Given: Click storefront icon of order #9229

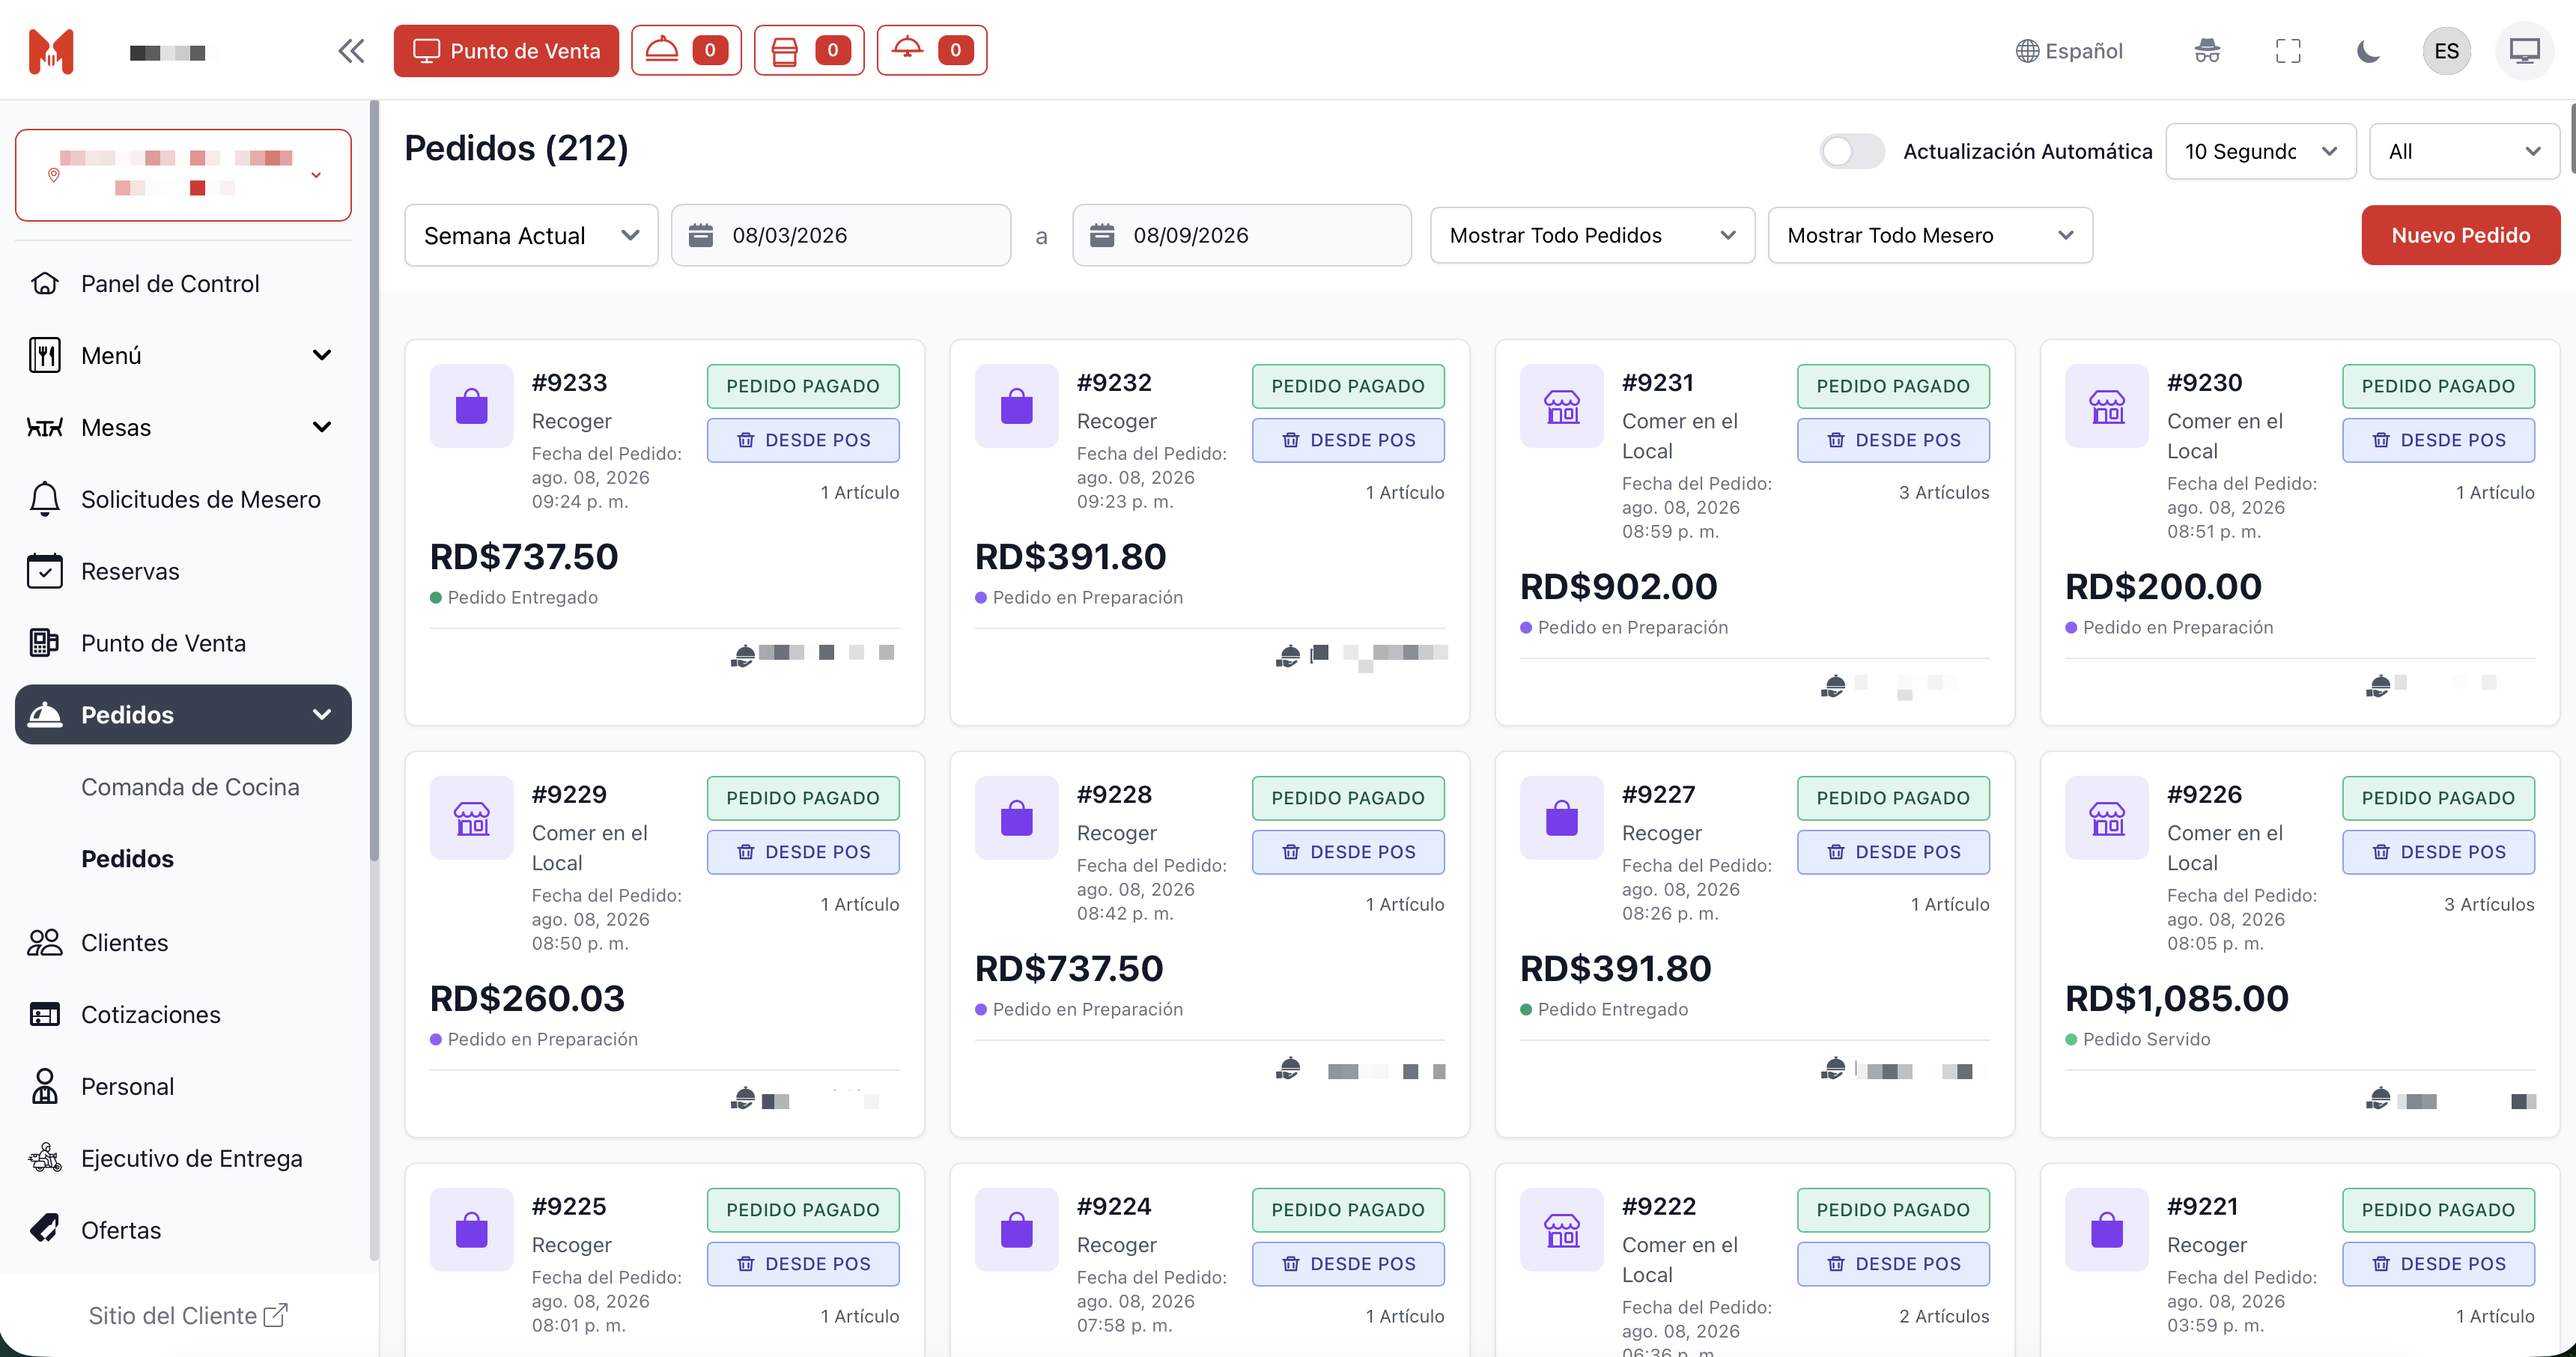Looking at the screenshot, I should tap(471, 818).
